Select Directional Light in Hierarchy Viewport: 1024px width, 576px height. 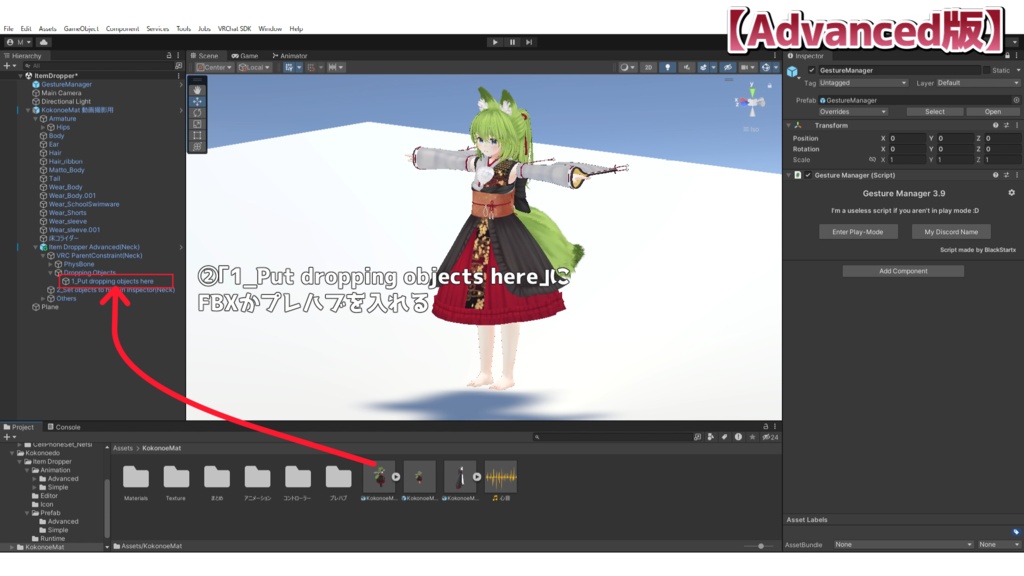point(65,101)
